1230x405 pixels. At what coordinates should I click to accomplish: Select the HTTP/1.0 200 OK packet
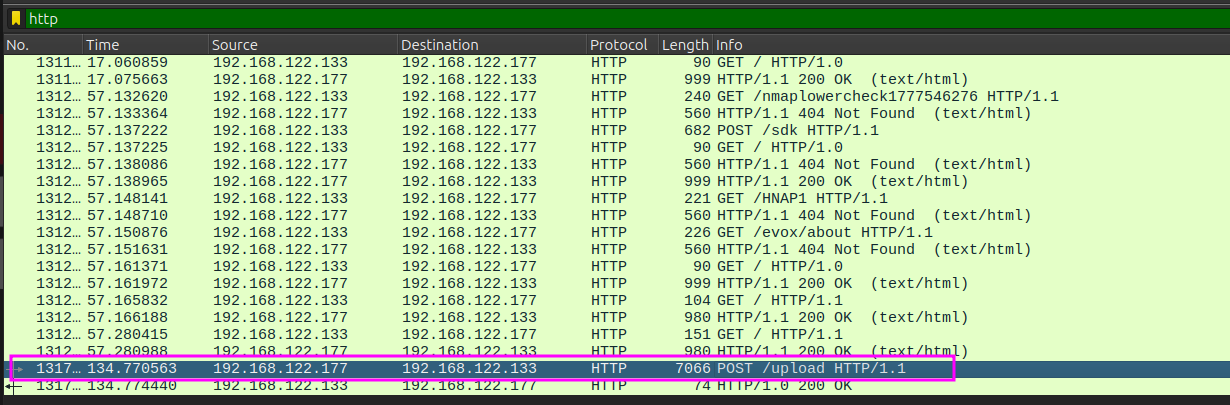pos(615,386)
